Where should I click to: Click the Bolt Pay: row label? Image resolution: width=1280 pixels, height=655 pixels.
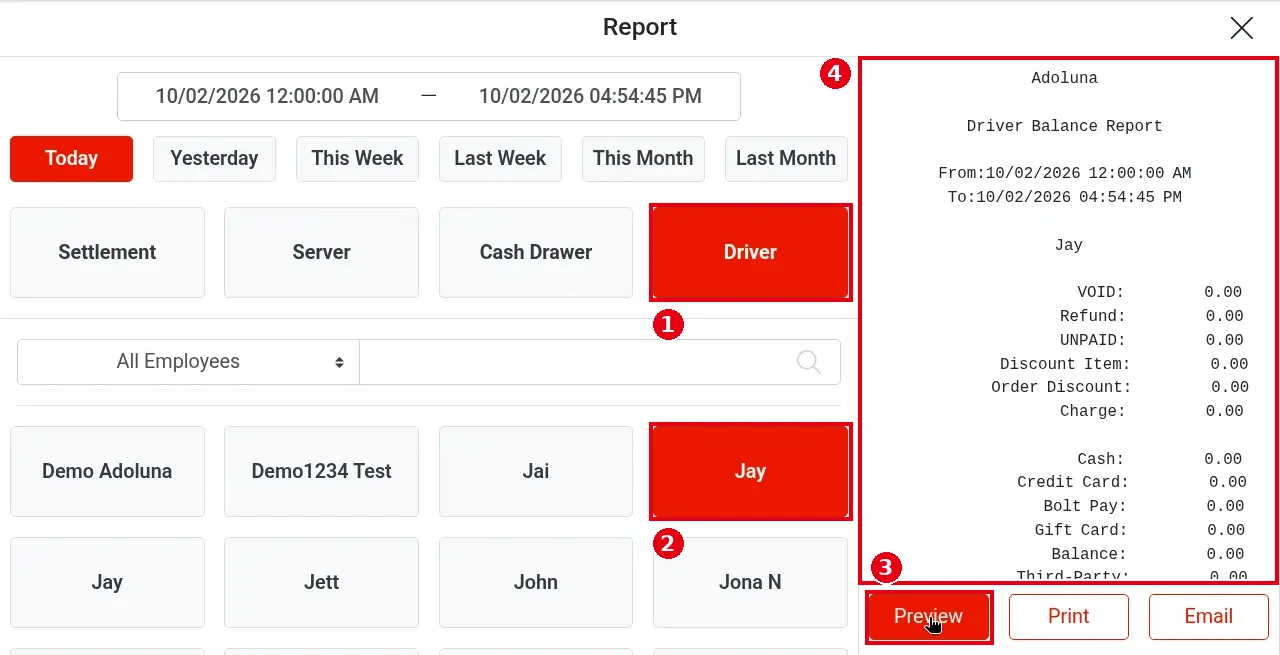coord(1085,506)
